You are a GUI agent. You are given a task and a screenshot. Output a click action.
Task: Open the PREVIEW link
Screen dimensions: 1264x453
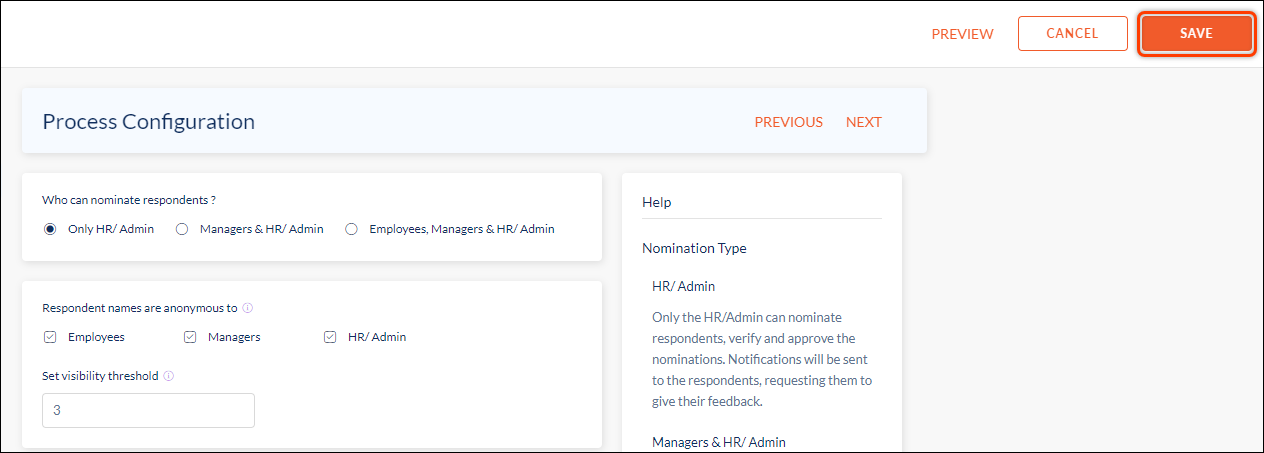pyautogui.click(x=962, y=34)
